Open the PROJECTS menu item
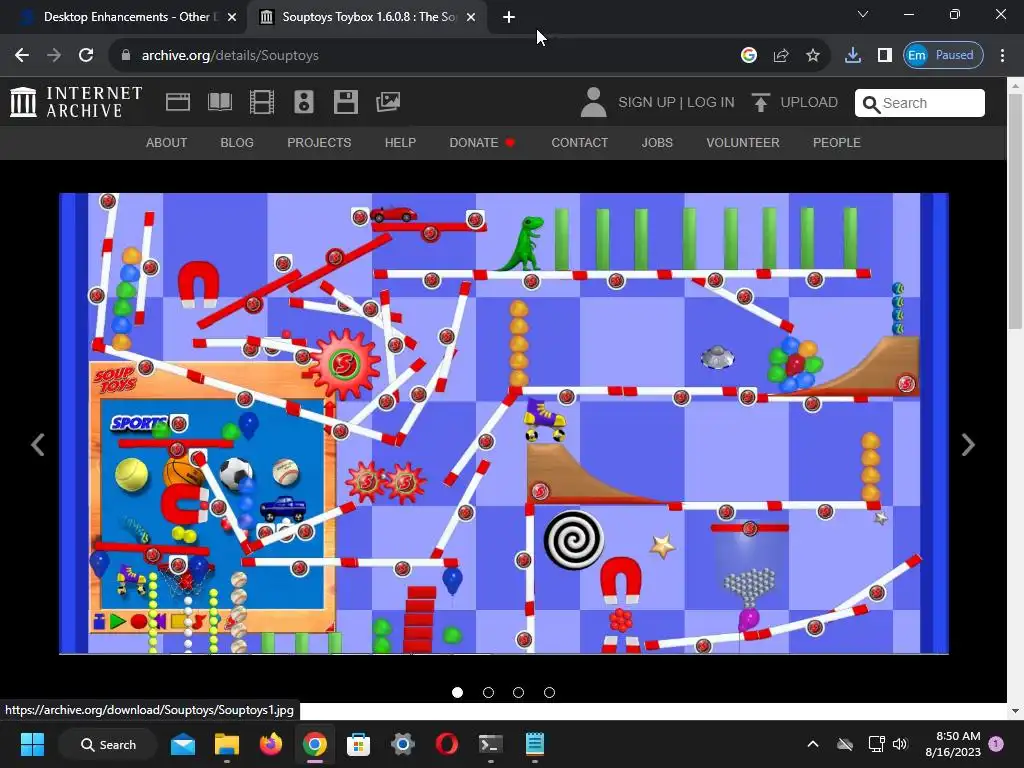This screenshot has width=1024, height=768. (319, 142)
